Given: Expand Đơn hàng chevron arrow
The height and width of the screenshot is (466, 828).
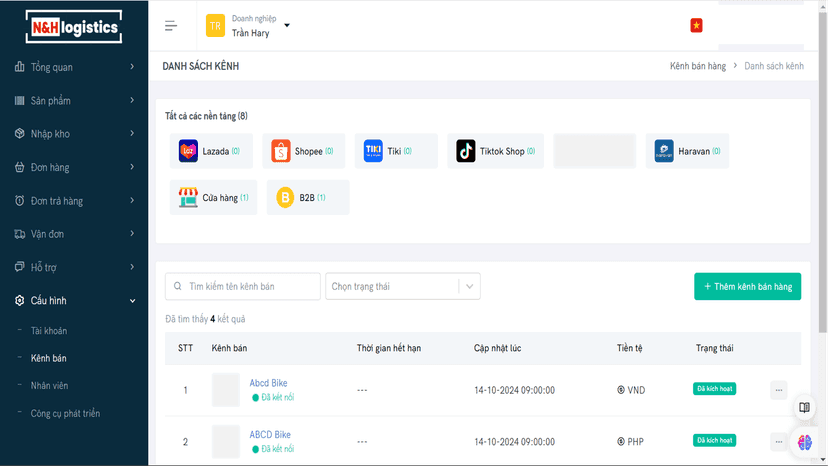Looking at the screenshot, I should coord(132,167).
